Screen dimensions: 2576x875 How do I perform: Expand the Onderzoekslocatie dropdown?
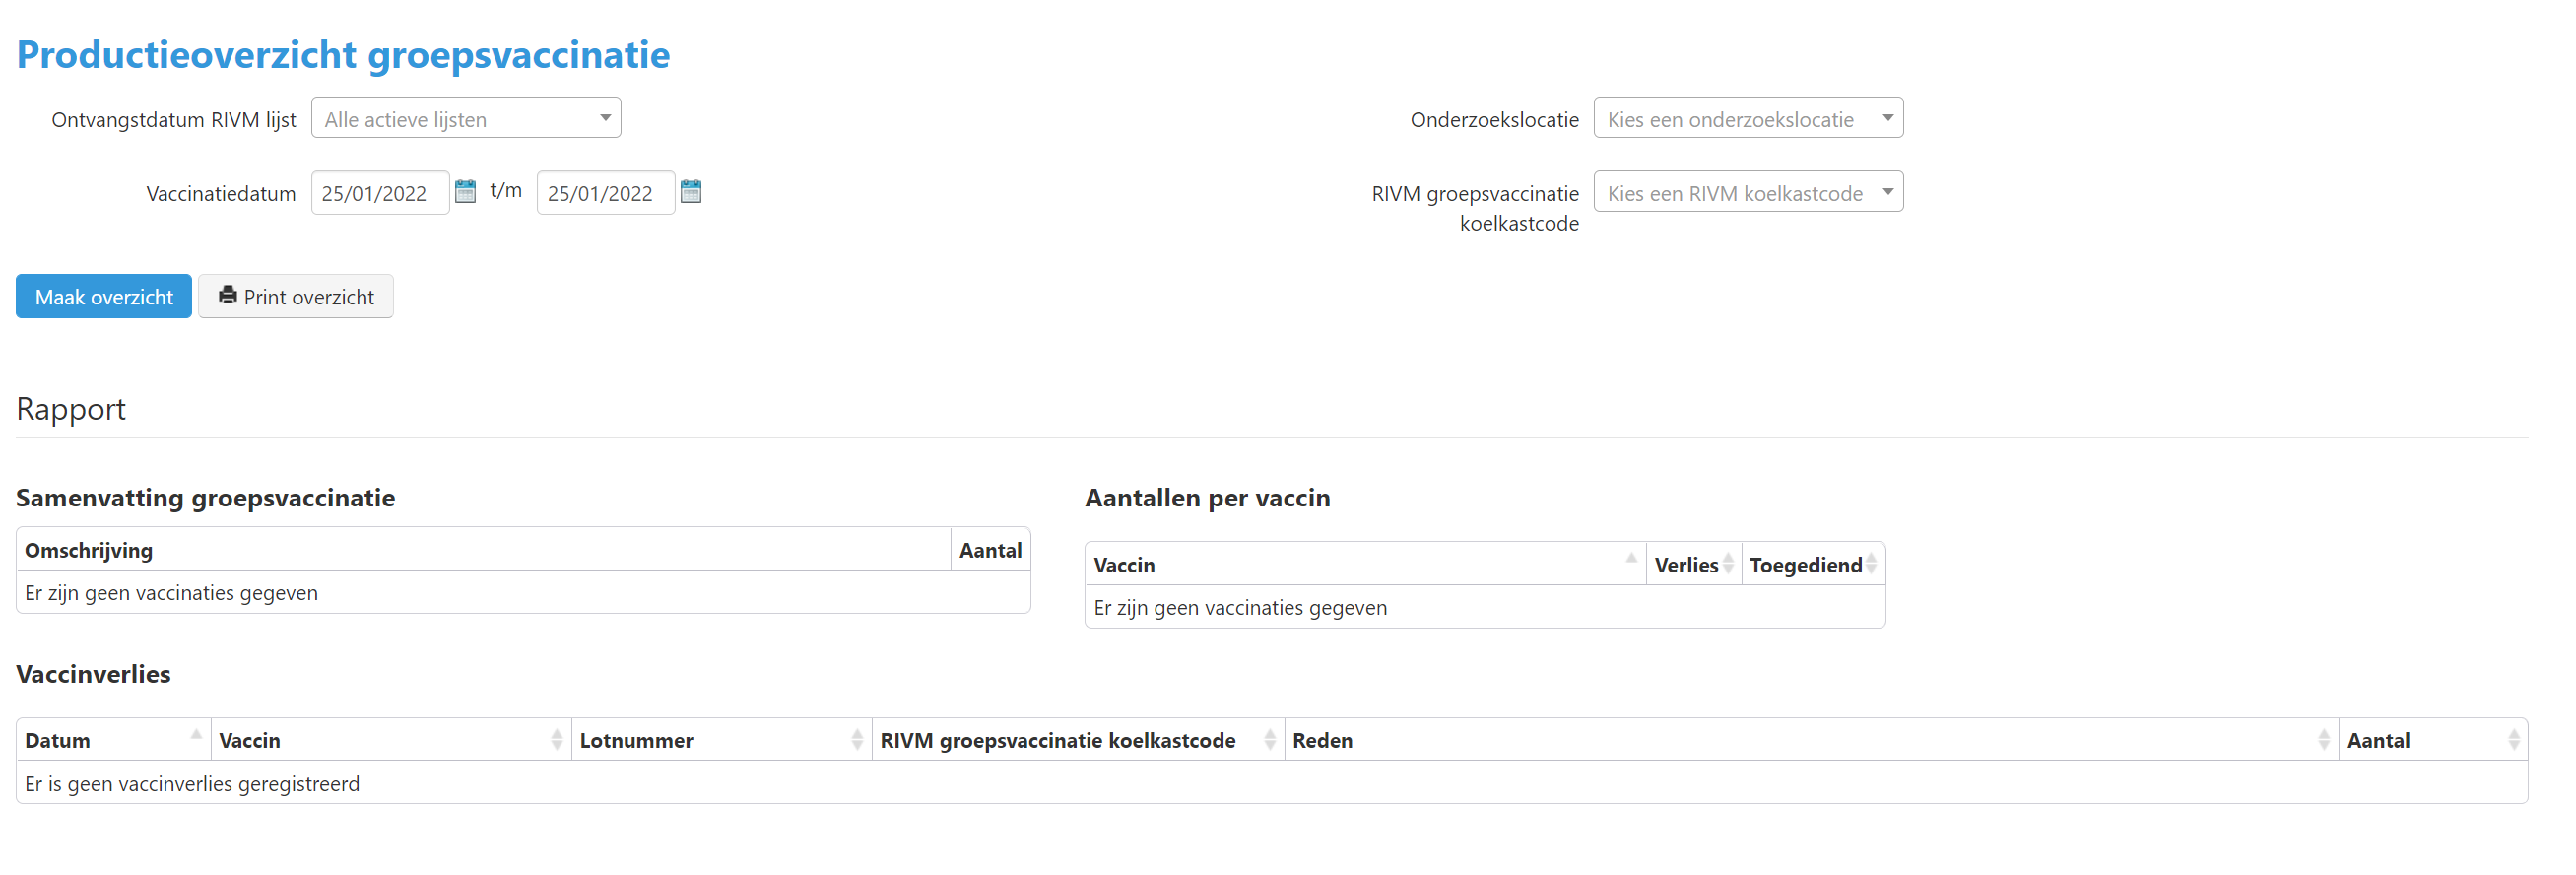click(1747, 119)
